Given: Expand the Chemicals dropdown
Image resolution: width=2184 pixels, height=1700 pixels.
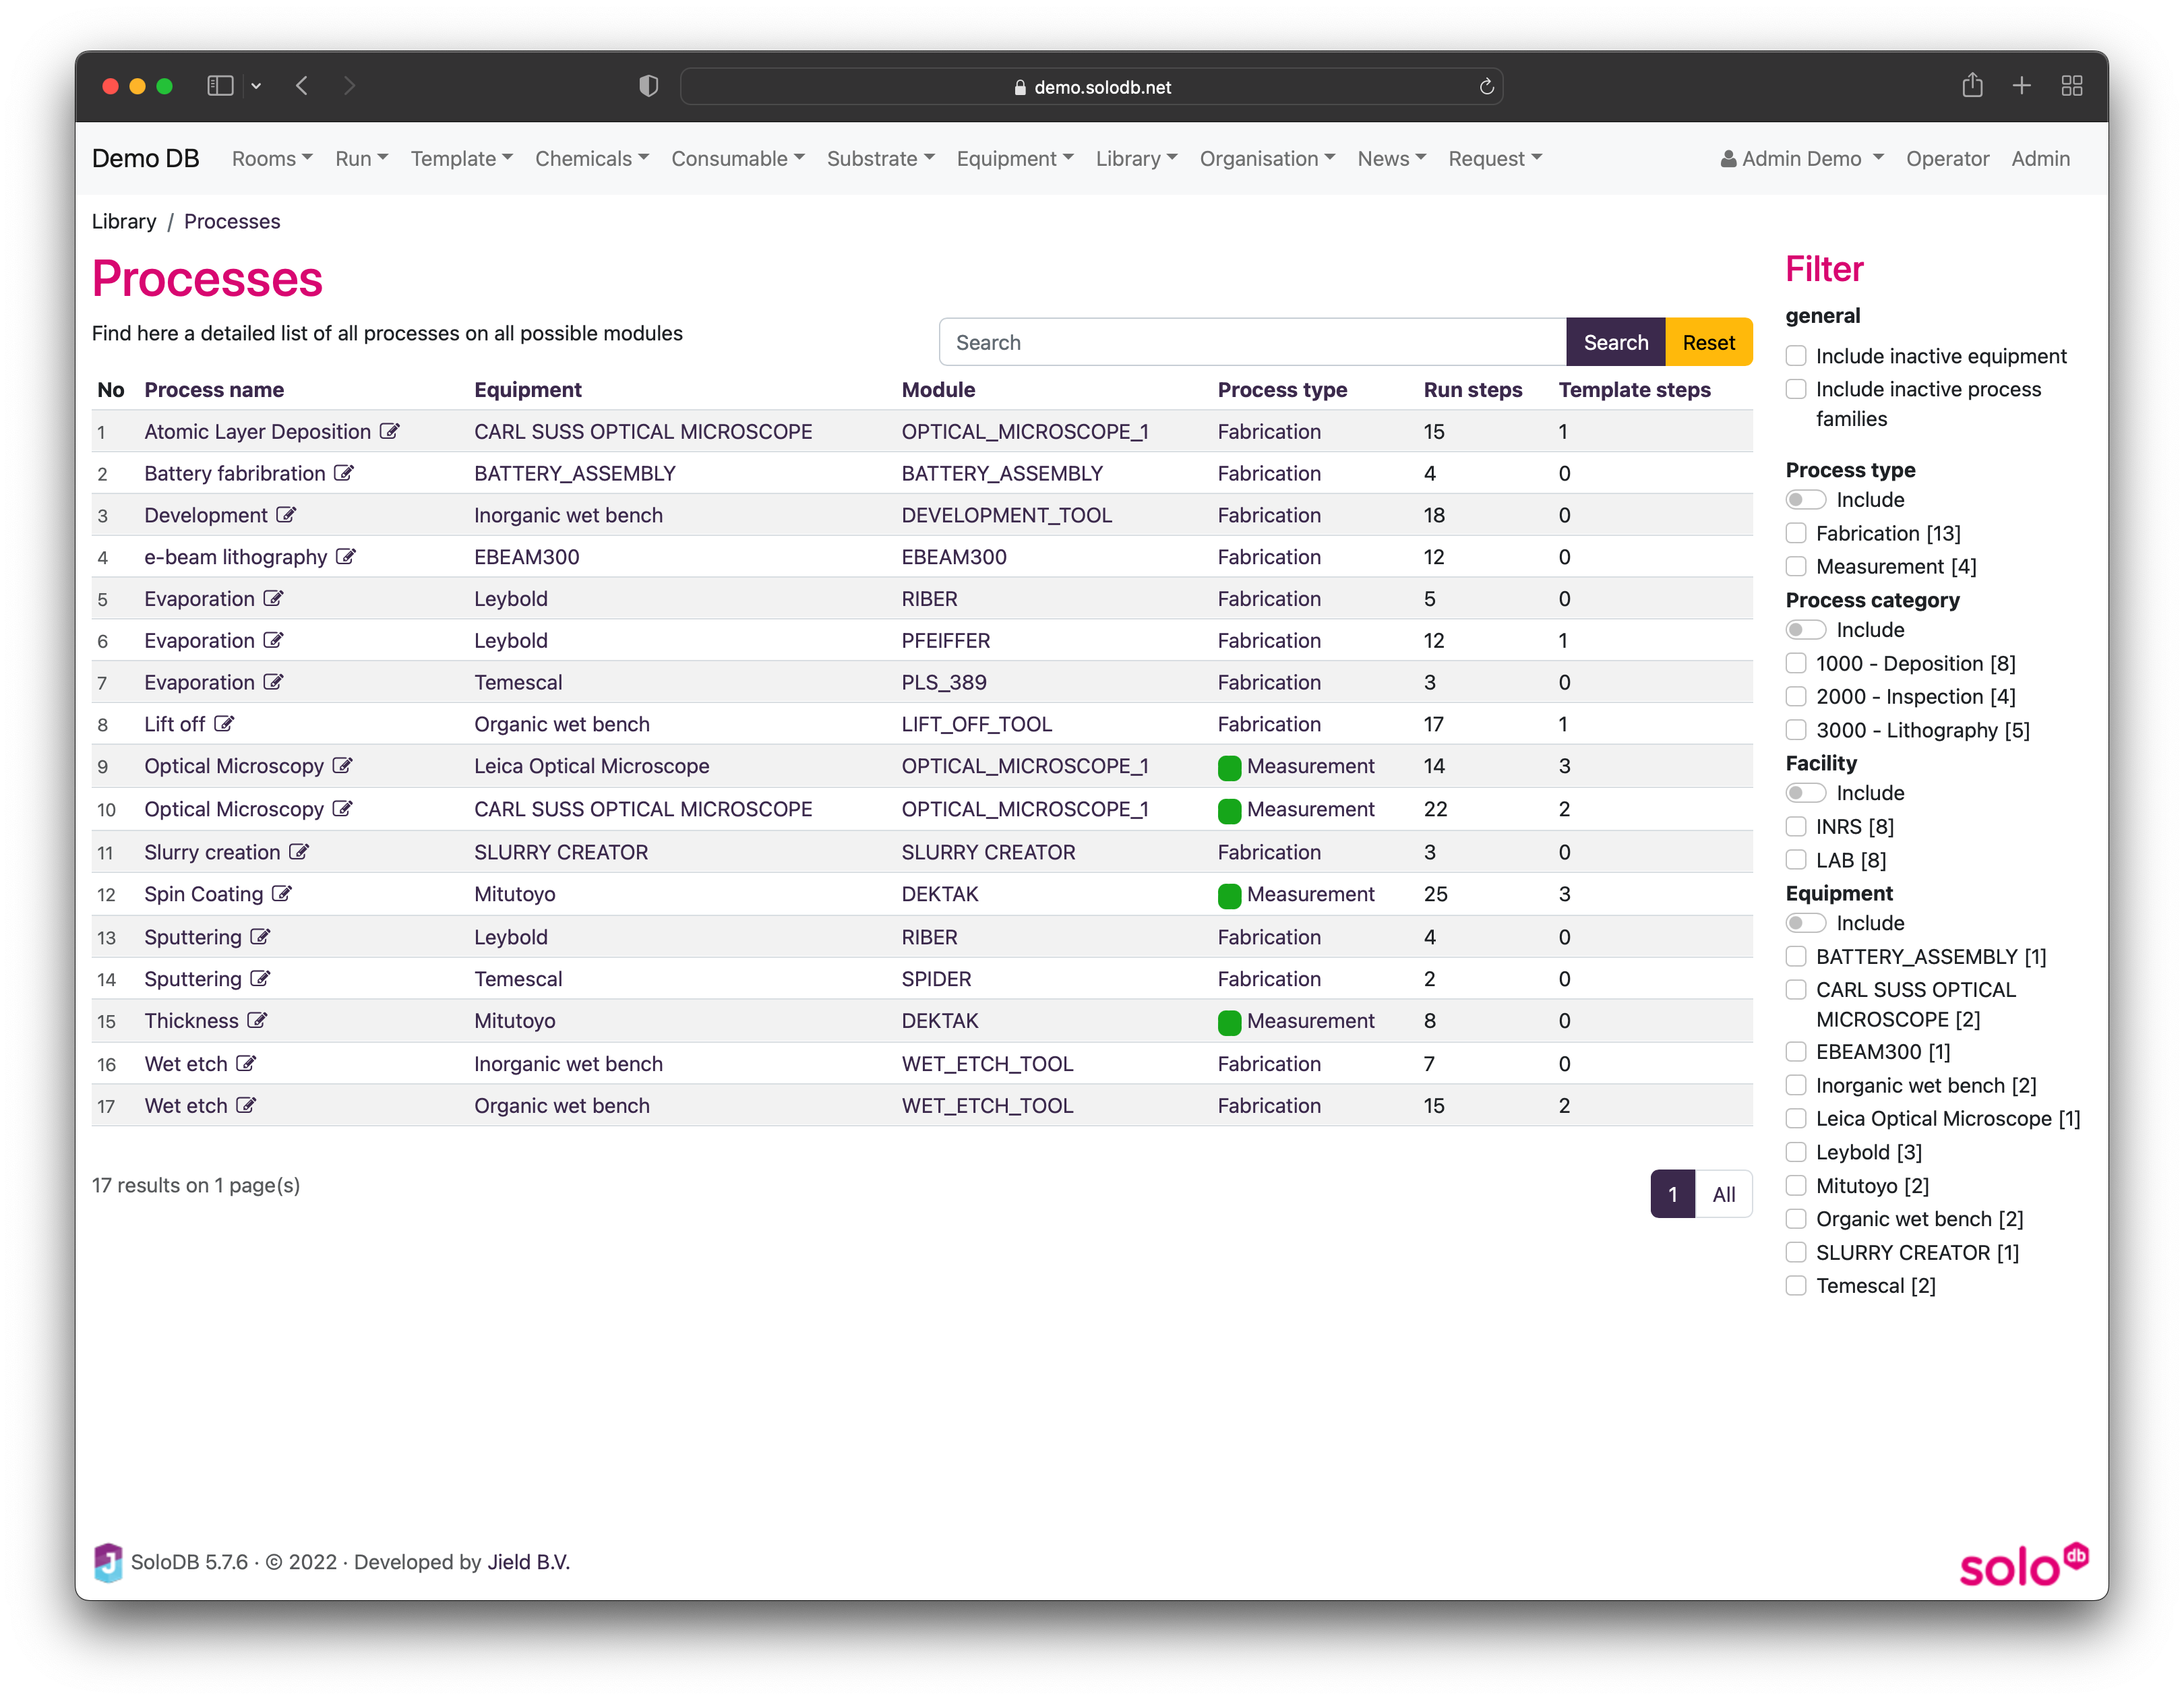Looking at the screenshot, I should 592,158.
